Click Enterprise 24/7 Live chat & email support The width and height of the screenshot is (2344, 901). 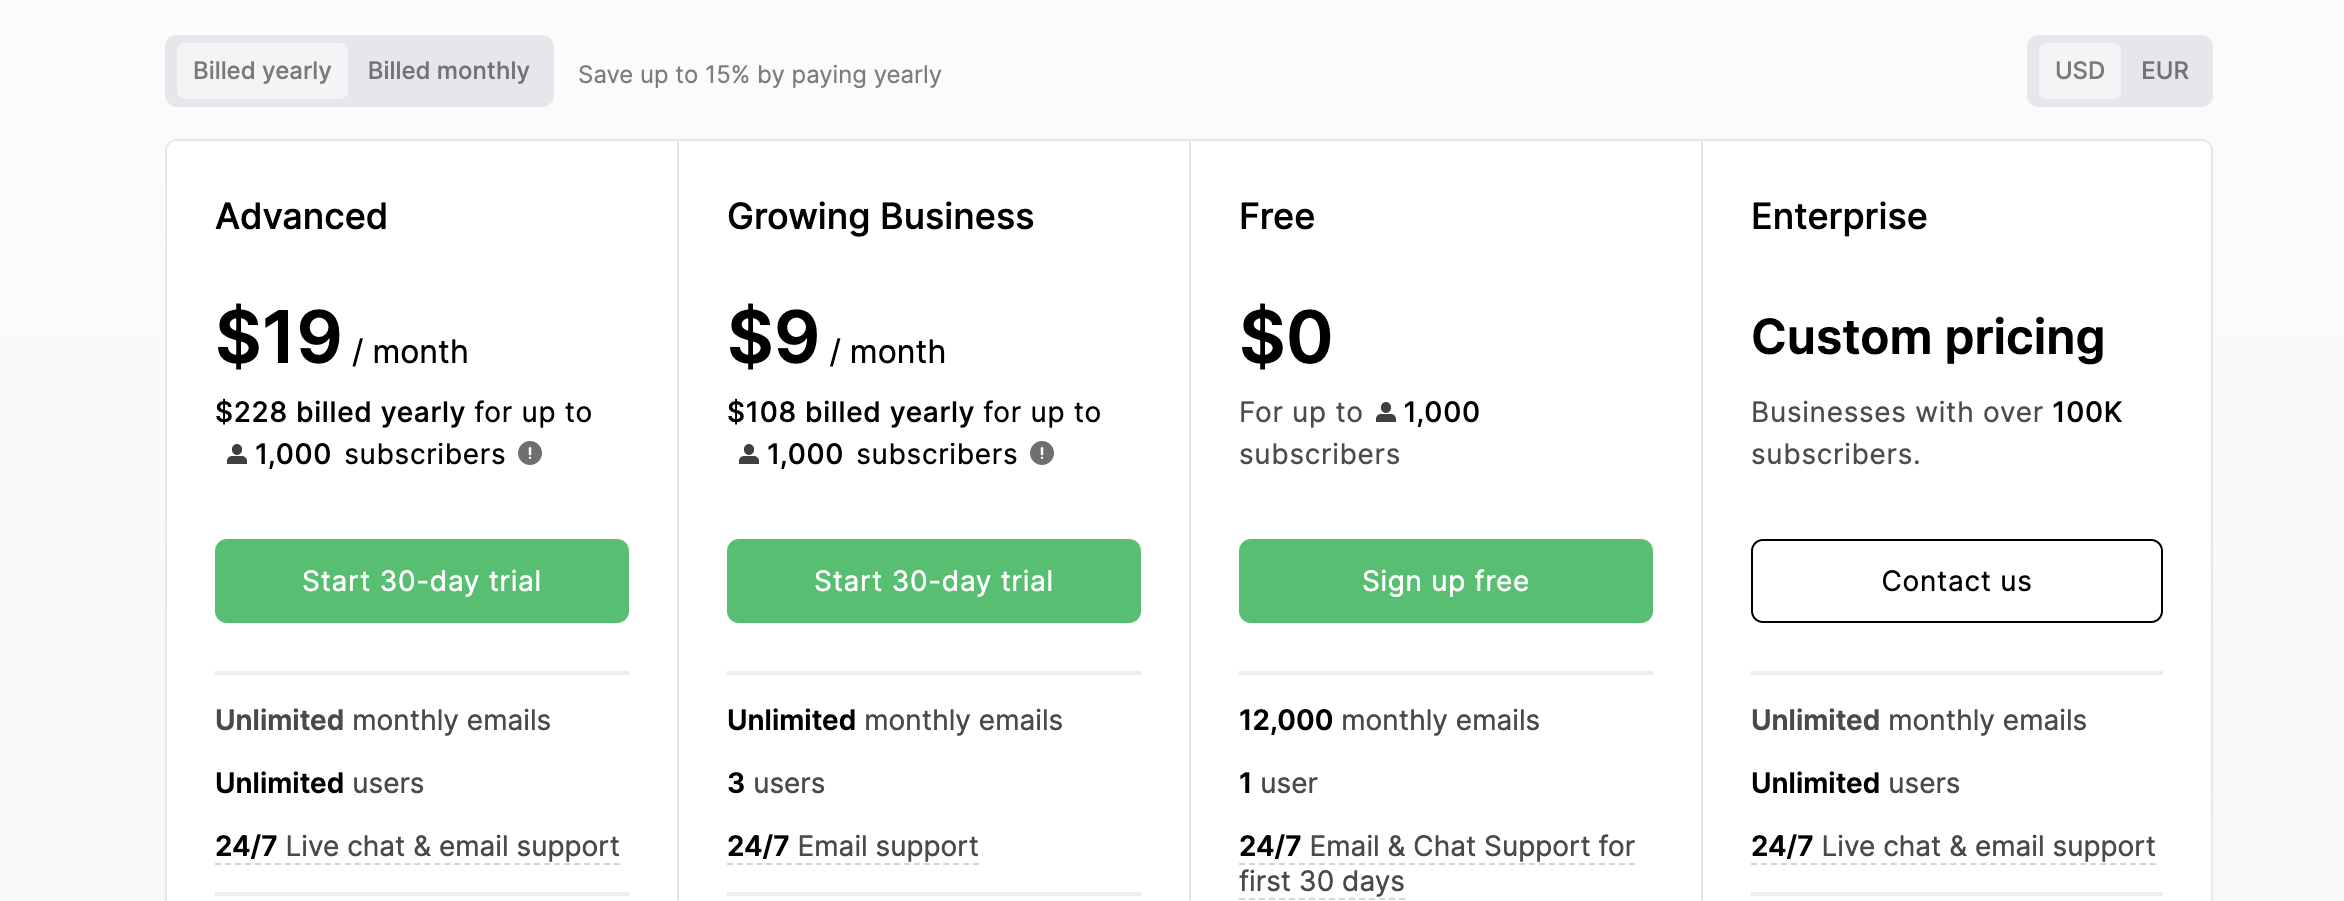(x=1954, y=847)
